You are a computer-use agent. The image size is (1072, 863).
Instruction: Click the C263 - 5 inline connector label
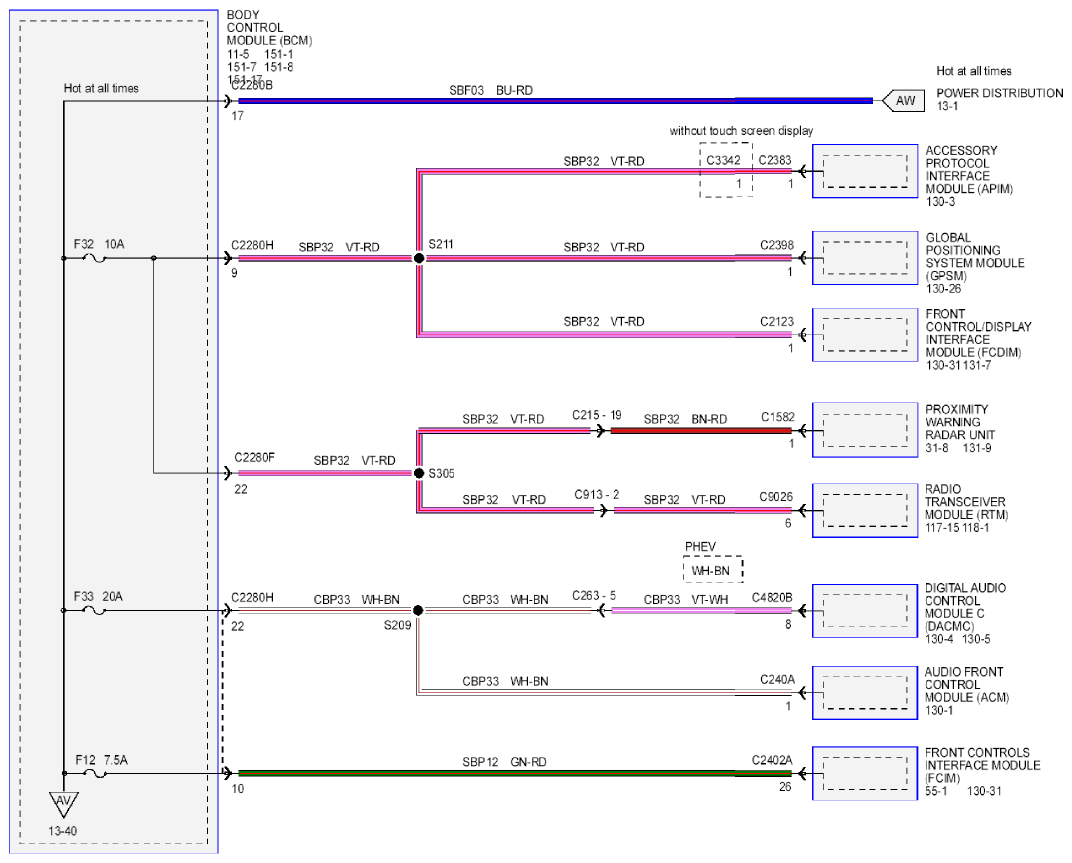pos(593,596)
